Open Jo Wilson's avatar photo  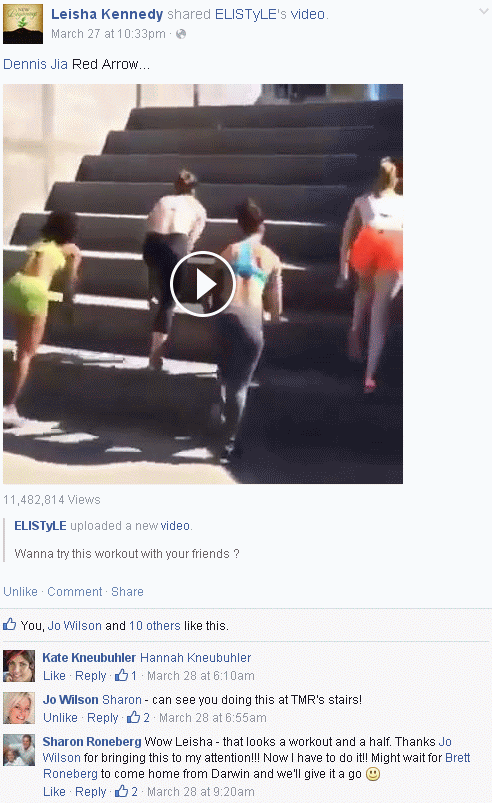(19, 708)
